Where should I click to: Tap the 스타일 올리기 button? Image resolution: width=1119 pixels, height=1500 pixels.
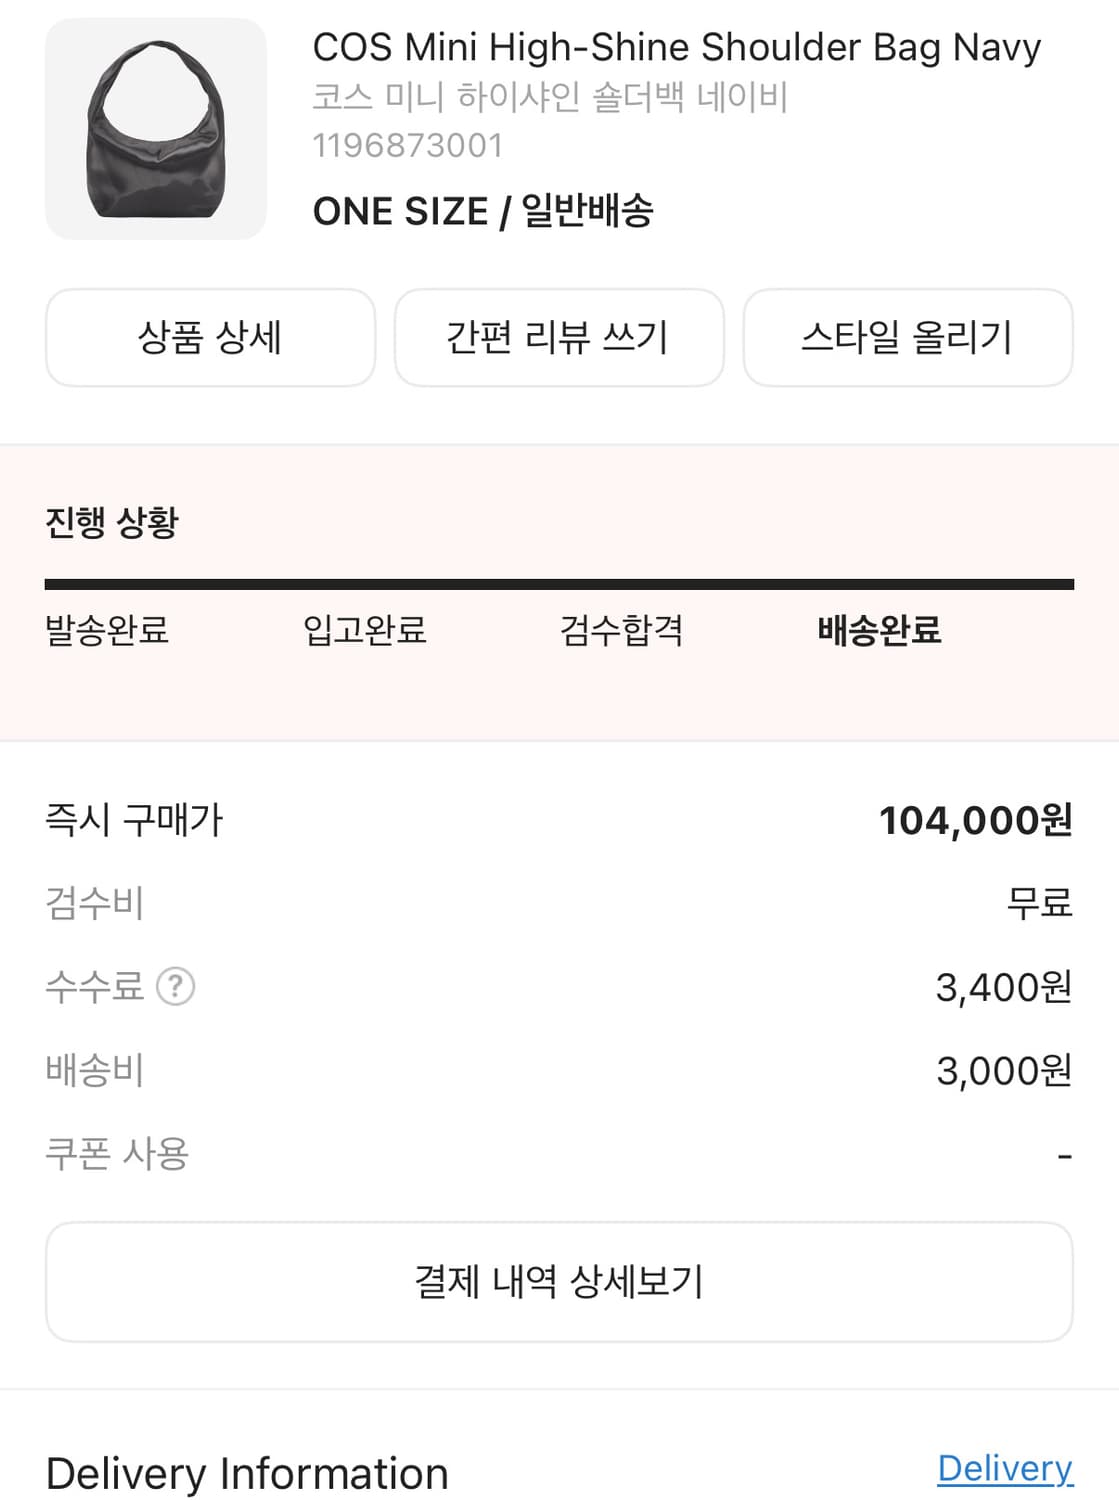[907, 337]
